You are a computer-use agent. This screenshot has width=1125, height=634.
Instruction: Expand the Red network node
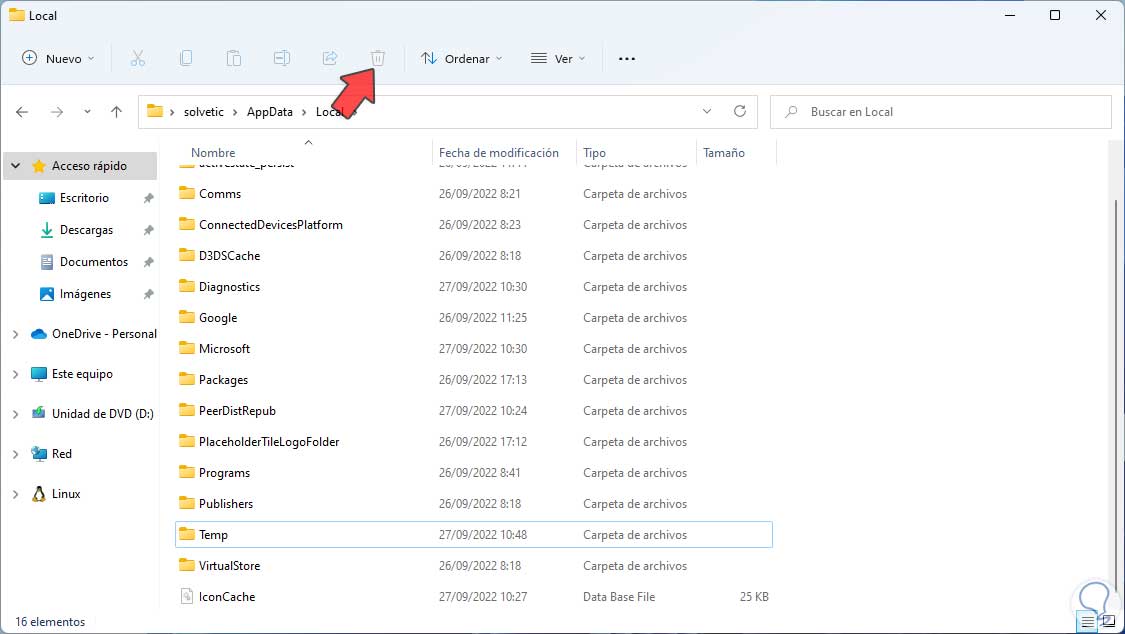tap(16, 454)
